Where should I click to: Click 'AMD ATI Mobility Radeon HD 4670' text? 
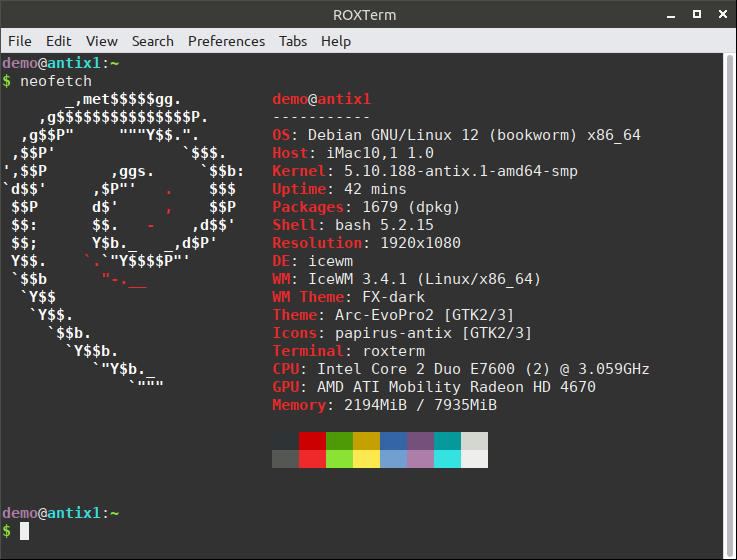click(x=456, y=387)
